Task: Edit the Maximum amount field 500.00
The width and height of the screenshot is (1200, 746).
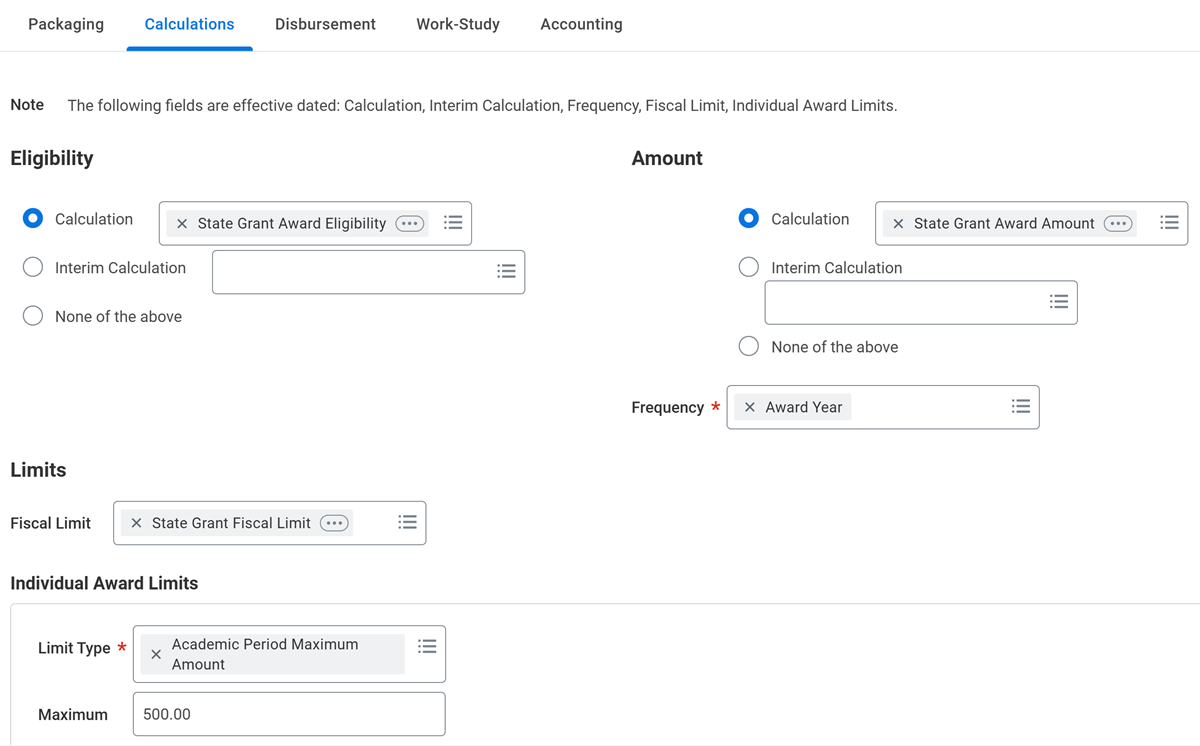Action: pos(289,714)
